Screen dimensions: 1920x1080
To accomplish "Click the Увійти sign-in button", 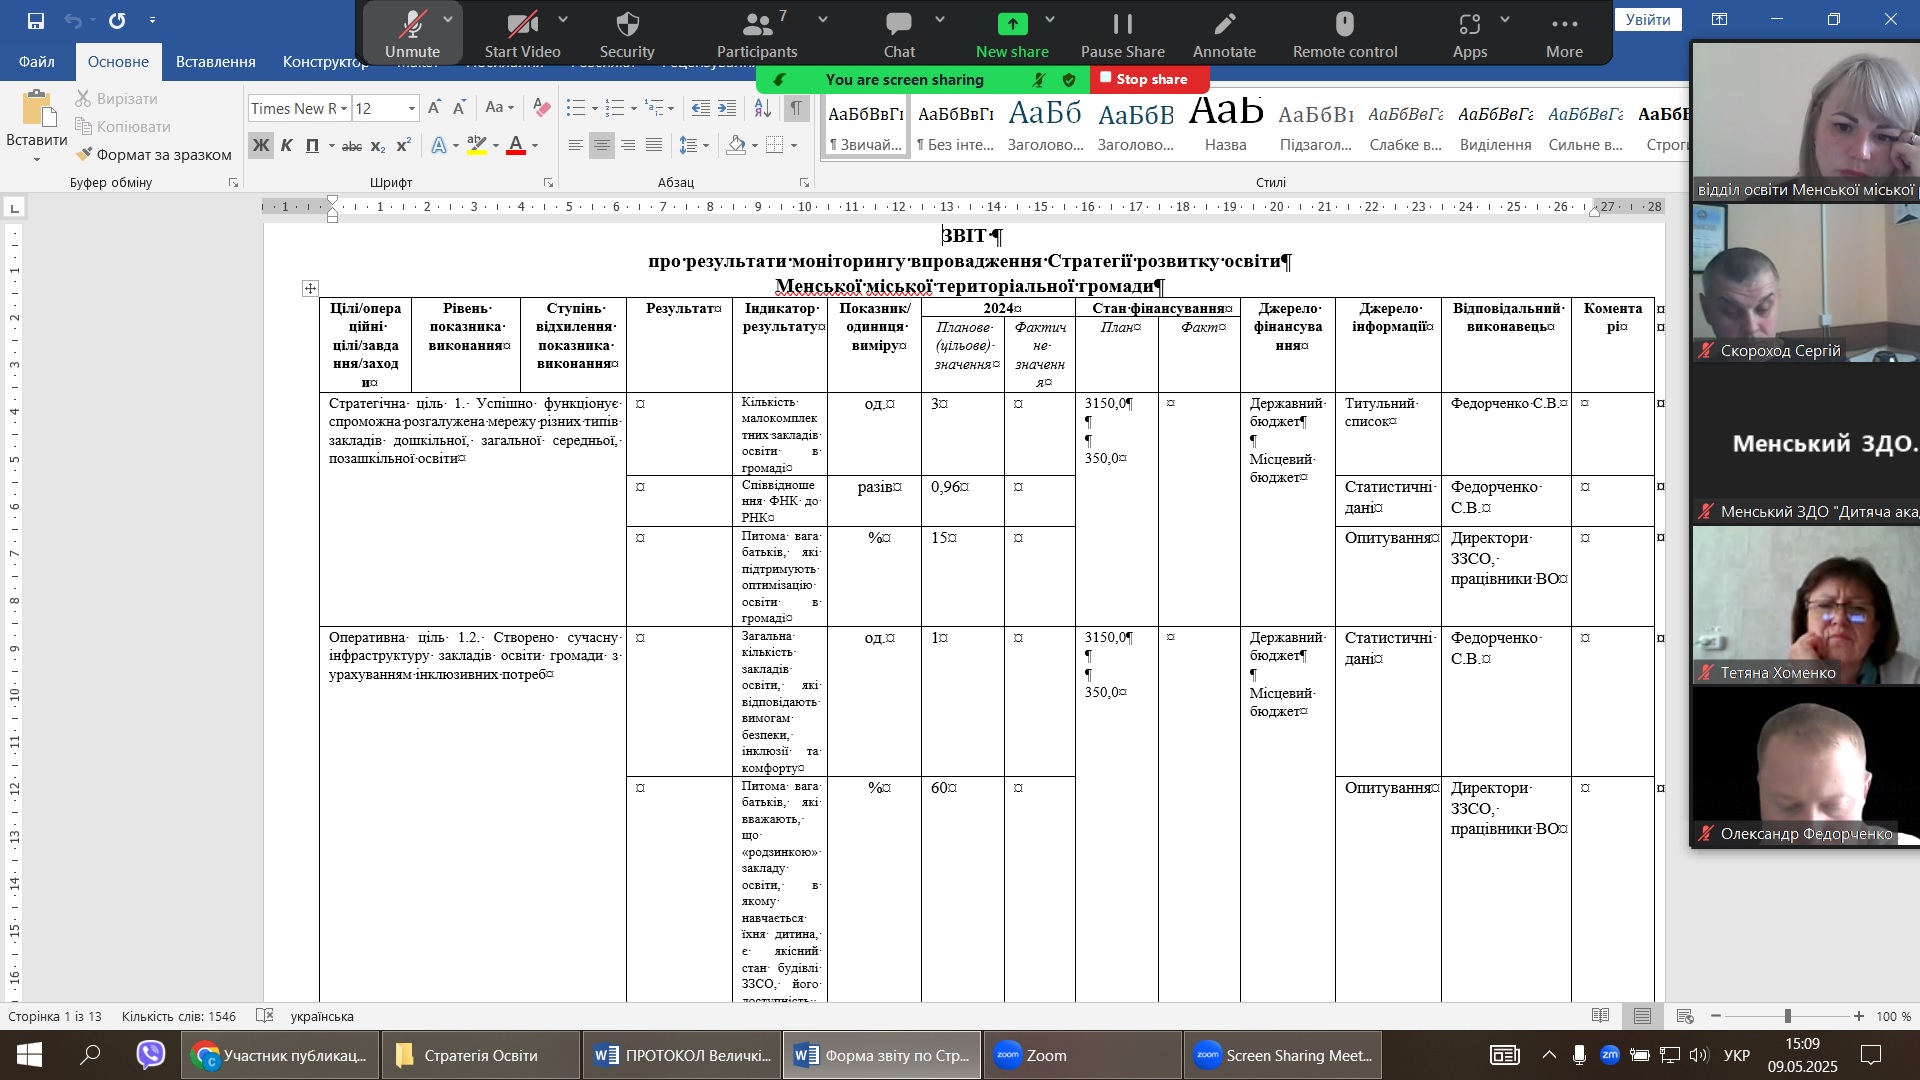I will coord(1647,19).
